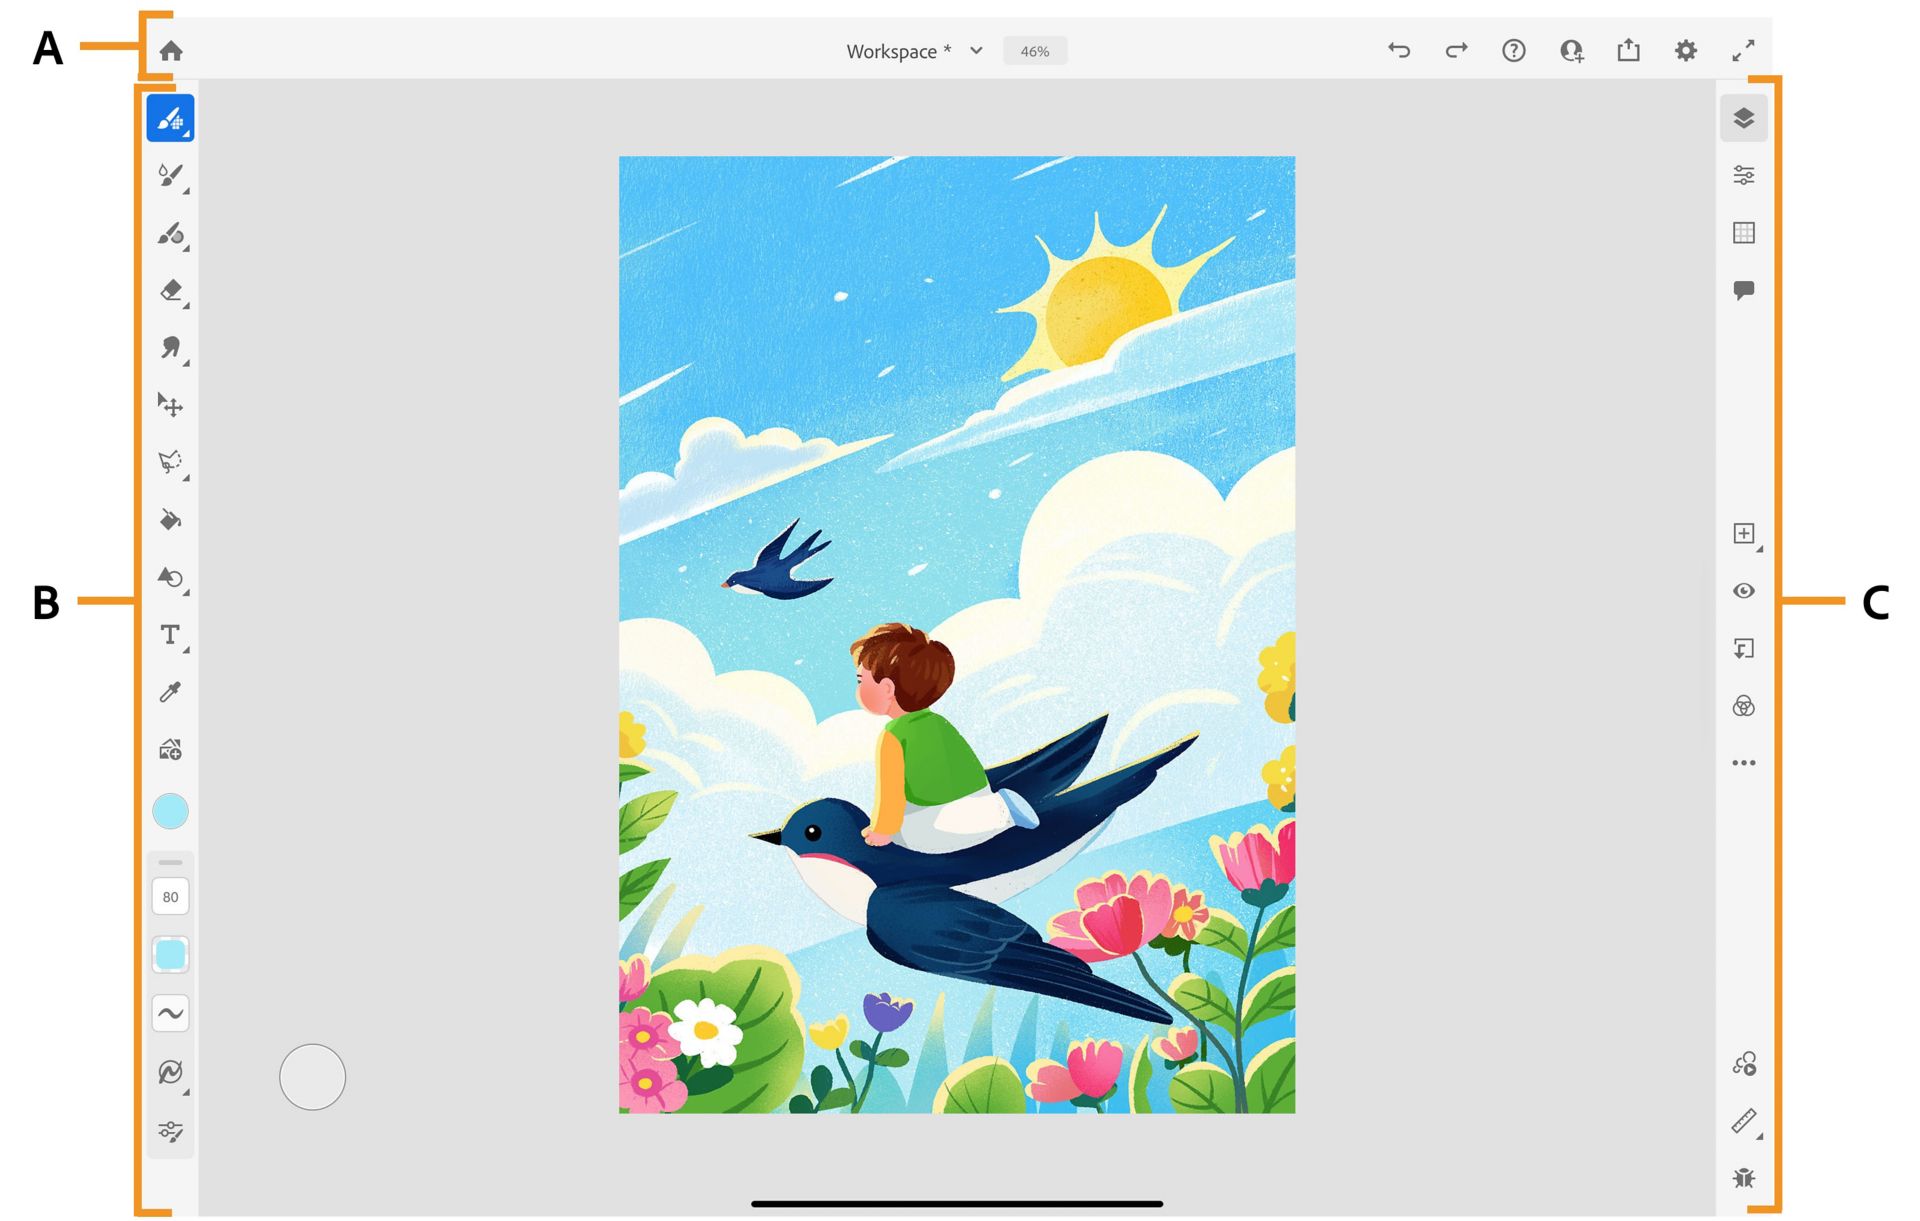This screenshot has height=1221, width=1920.
Task: Open the Place image tool
Action: click(x=170, y=749)
